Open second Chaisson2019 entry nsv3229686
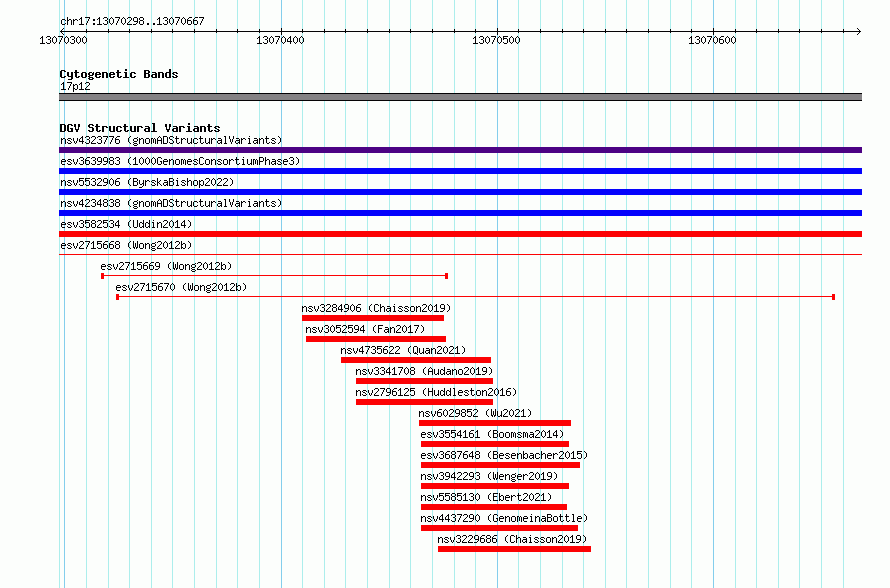The image size is (890, 588). pos(512,539)
